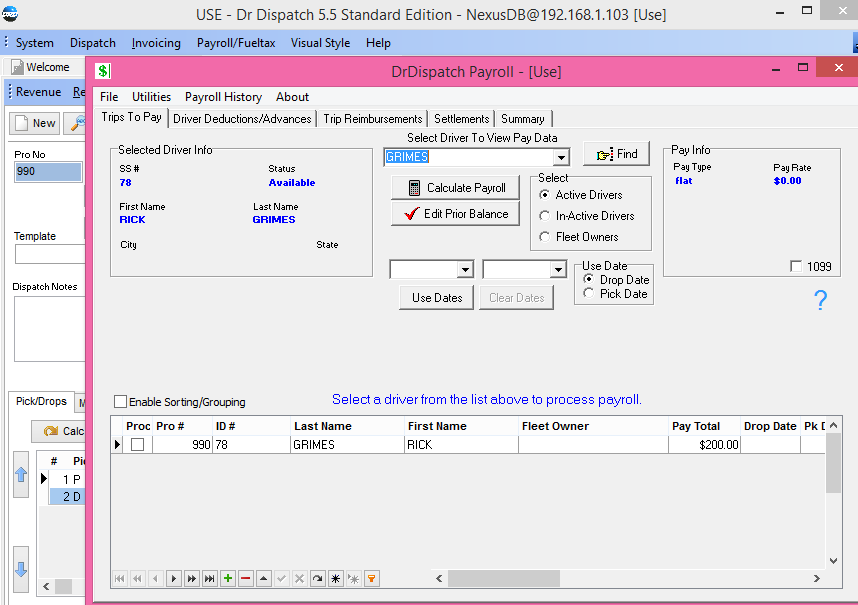
Task: Click Calculate Payroll button
Action: (x=456, y=188)
